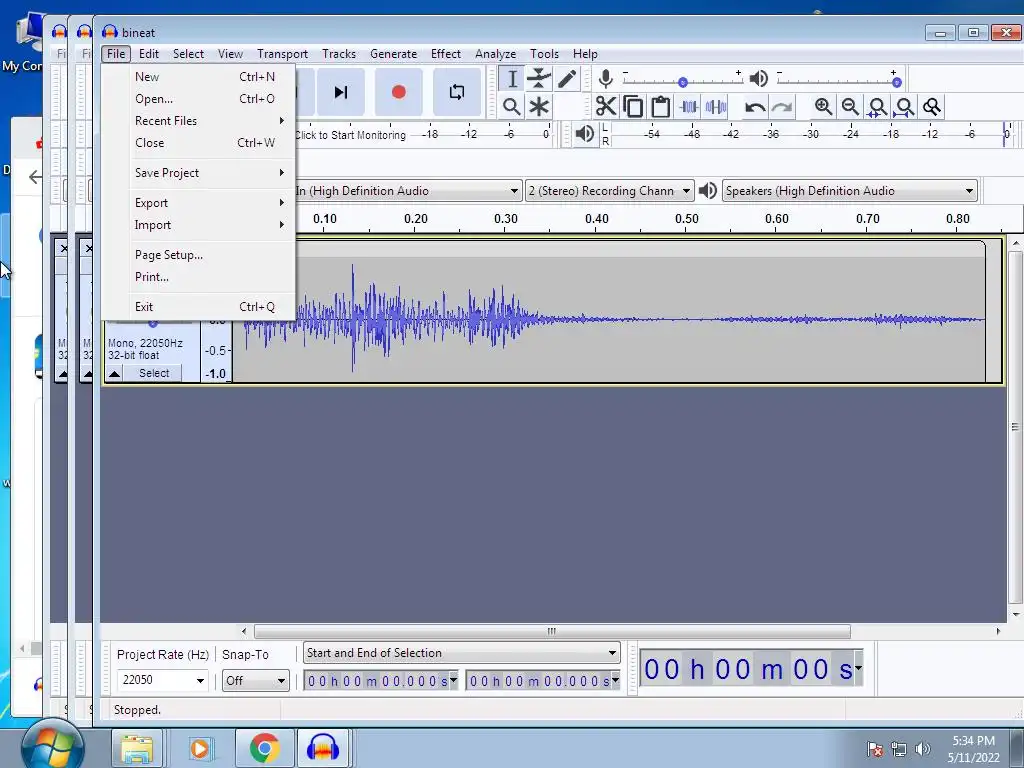1024x768 pixels.
Task: Click the Copy icon in edit toolbar
Action: tap(633, 106)
